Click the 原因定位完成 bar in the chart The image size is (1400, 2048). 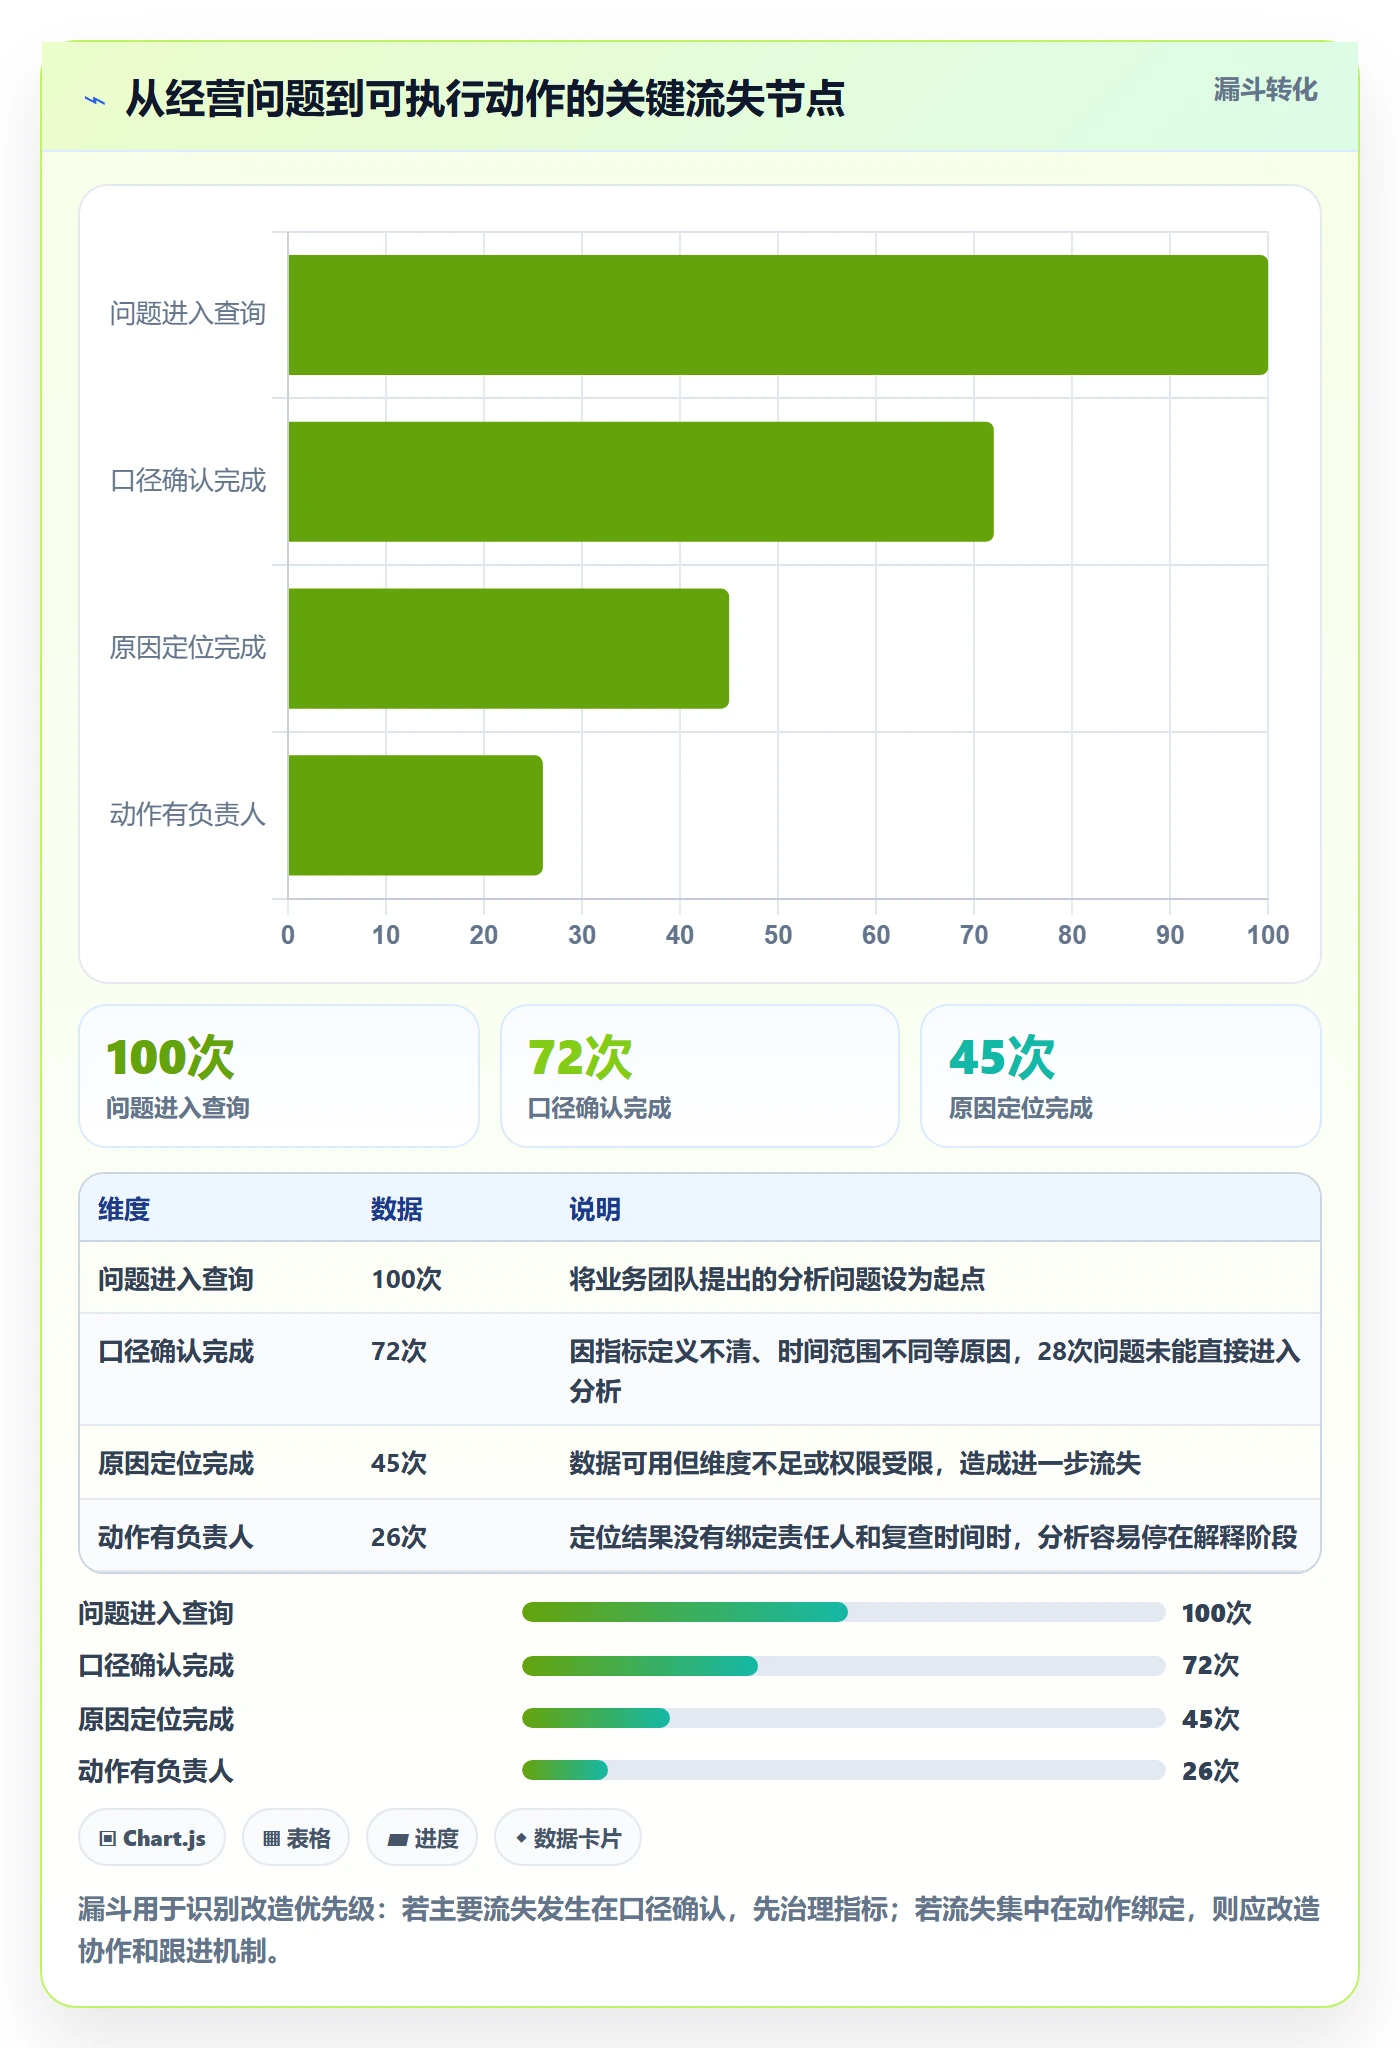pos(509,649)
